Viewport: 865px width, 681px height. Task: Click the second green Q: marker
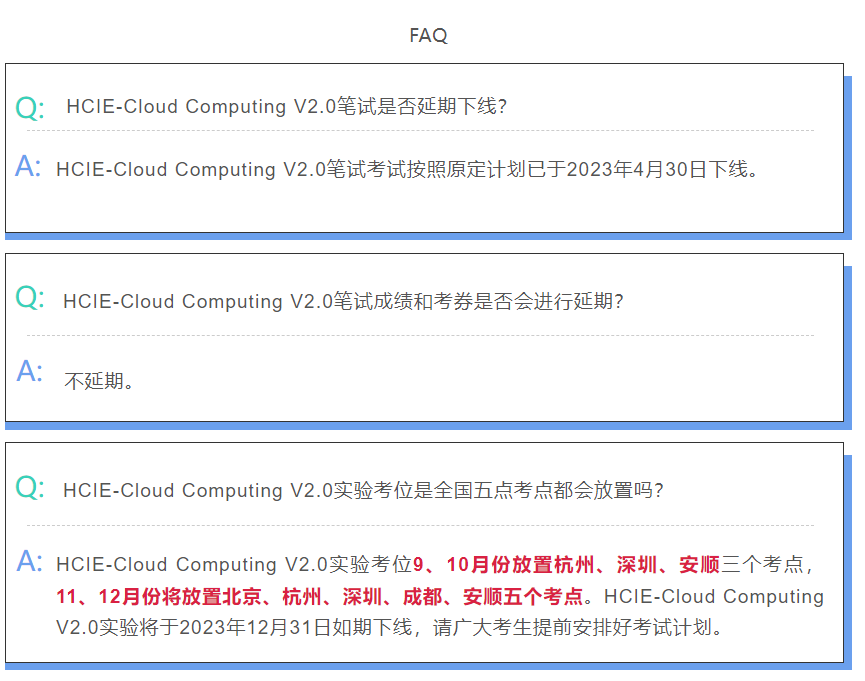click(x=30, y=297)
